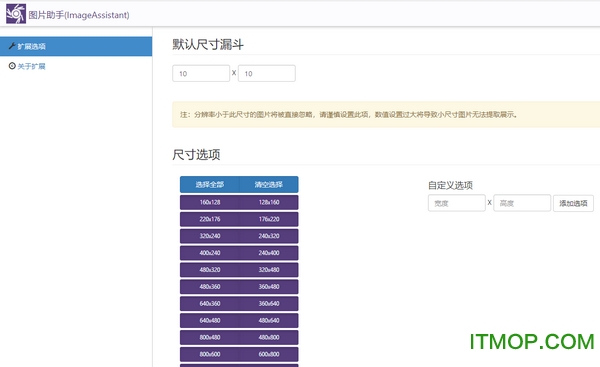Click the 选择全部 button
Image resolution: width=600 pixels, height=367 pixels.
click(x=210, y=184)
